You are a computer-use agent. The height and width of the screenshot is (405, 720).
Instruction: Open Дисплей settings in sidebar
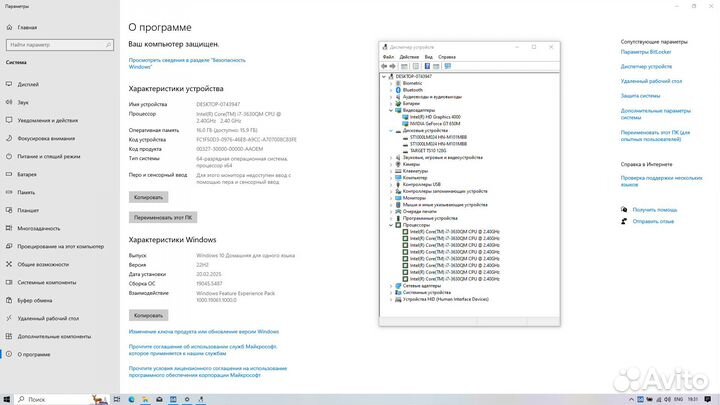28,84
